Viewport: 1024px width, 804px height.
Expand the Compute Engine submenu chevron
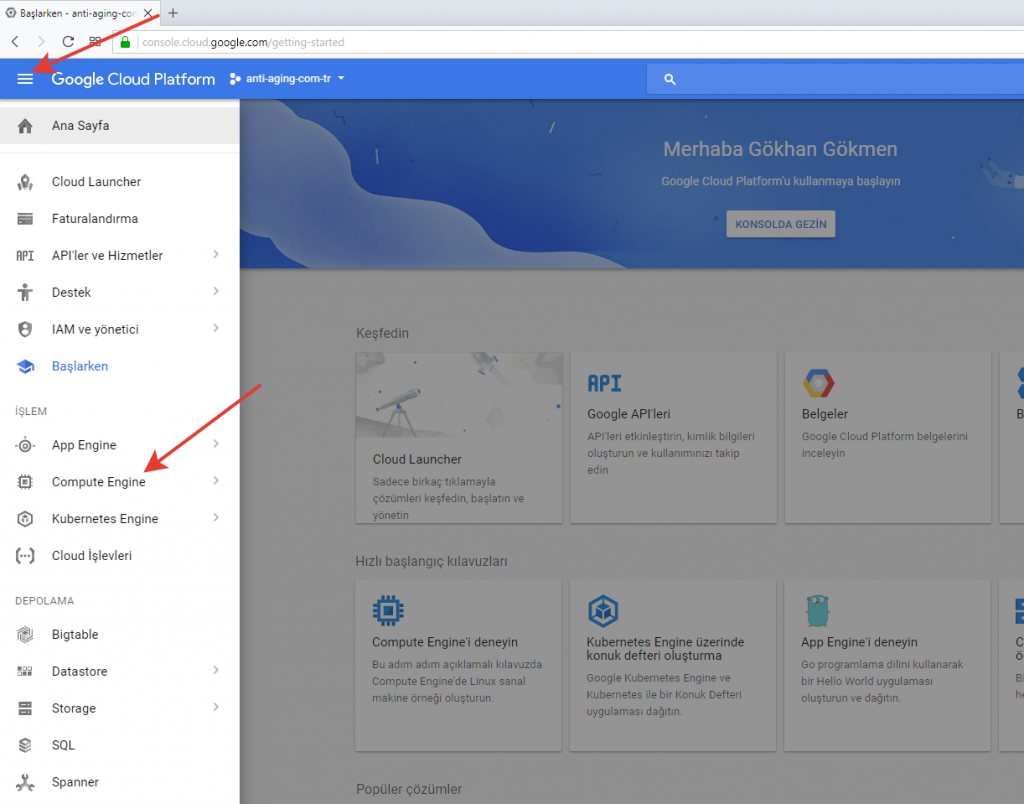(216, 481)
